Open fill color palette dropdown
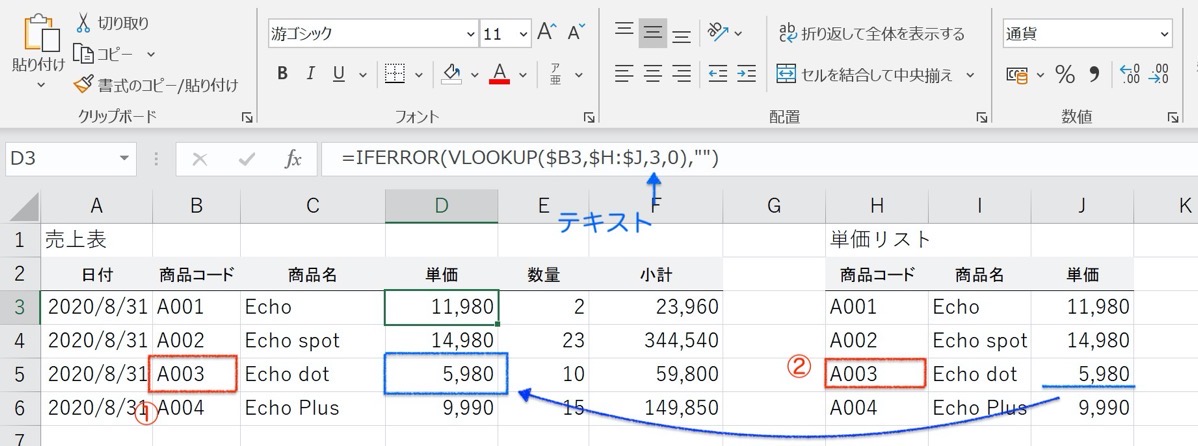 474,75
